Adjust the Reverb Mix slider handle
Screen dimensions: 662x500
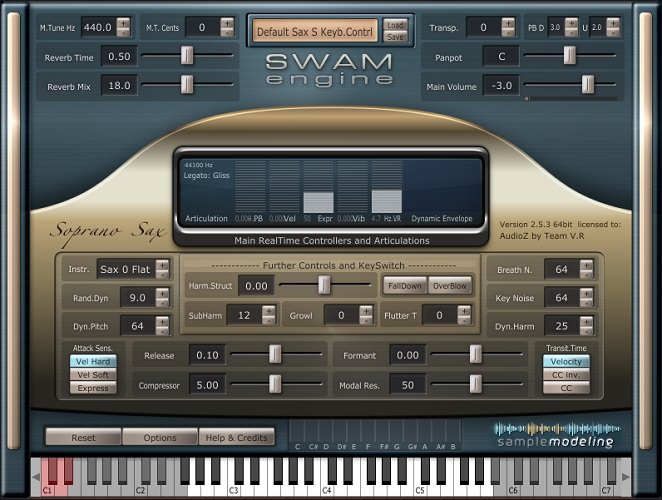click(187, 84)
